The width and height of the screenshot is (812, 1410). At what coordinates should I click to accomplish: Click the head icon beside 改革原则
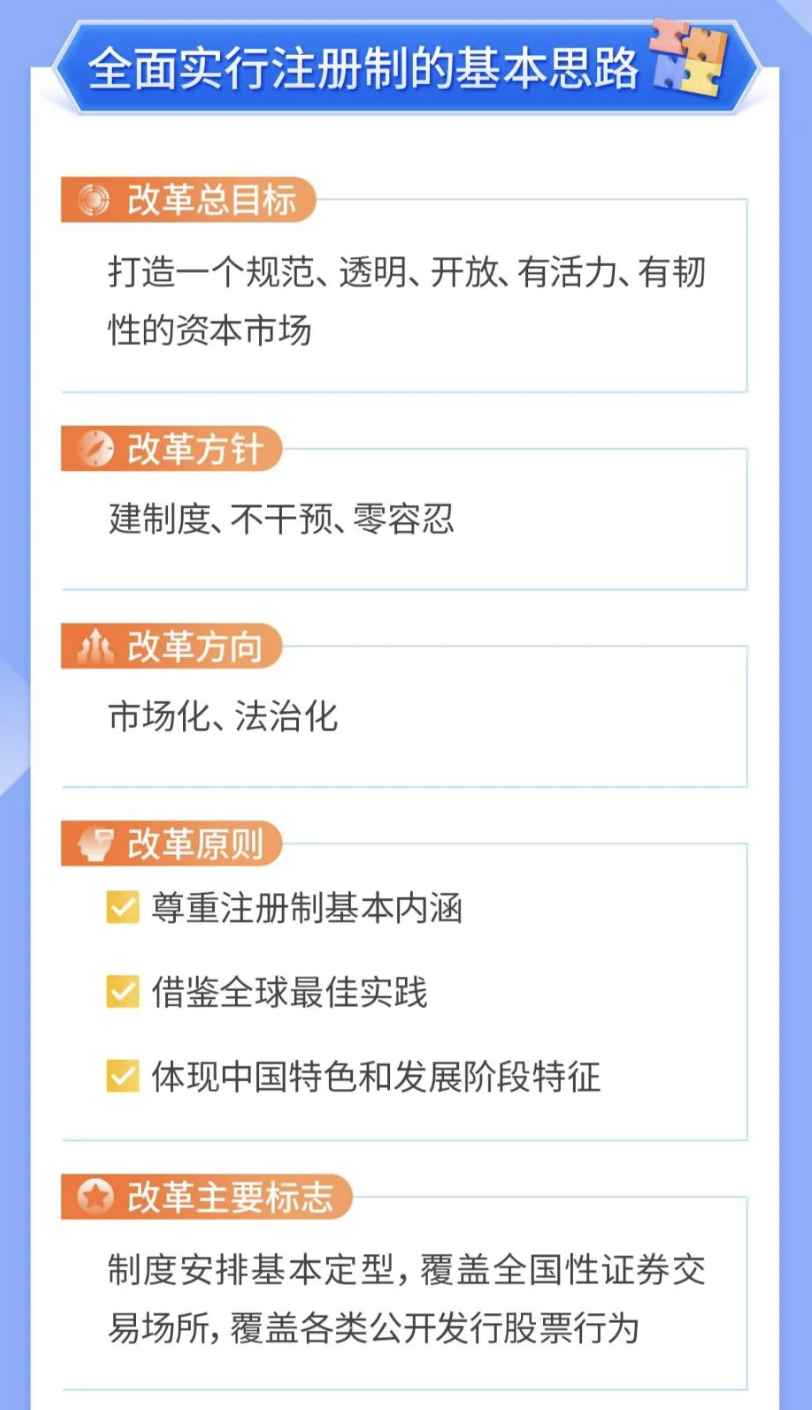pyautogui.click(x=96, y=845)
